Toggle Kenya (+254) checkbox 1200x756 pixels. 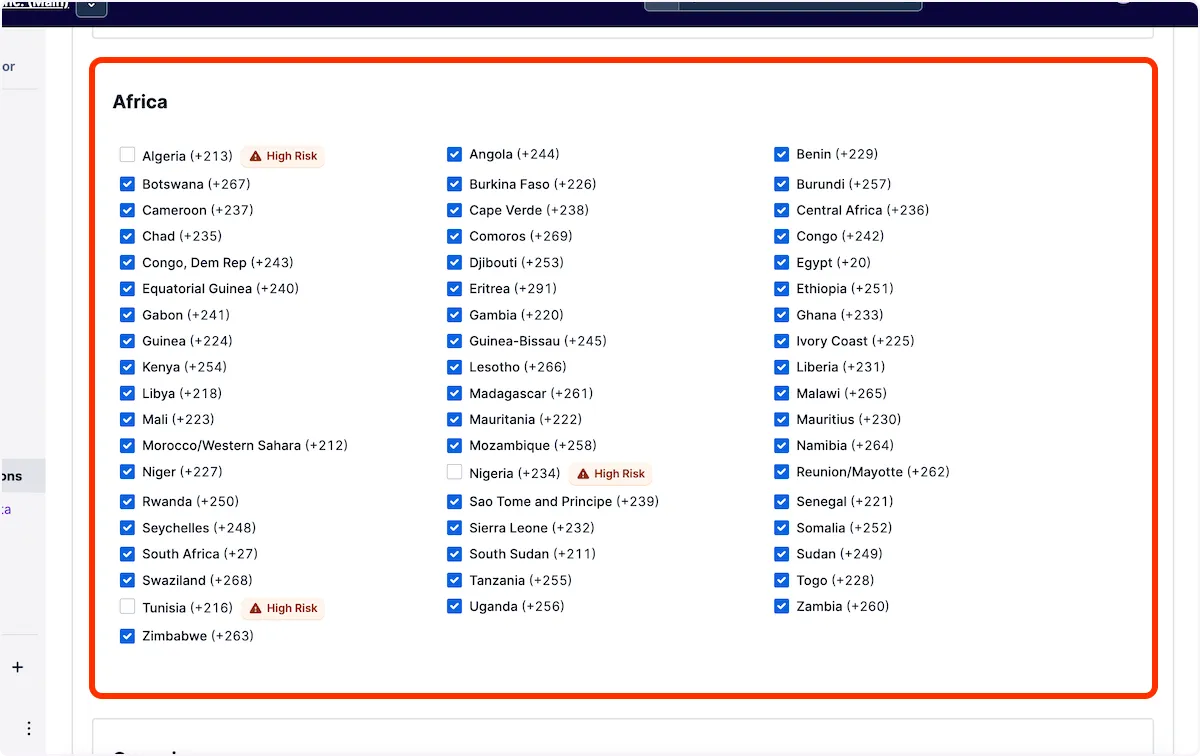click(x=127, y=366)
